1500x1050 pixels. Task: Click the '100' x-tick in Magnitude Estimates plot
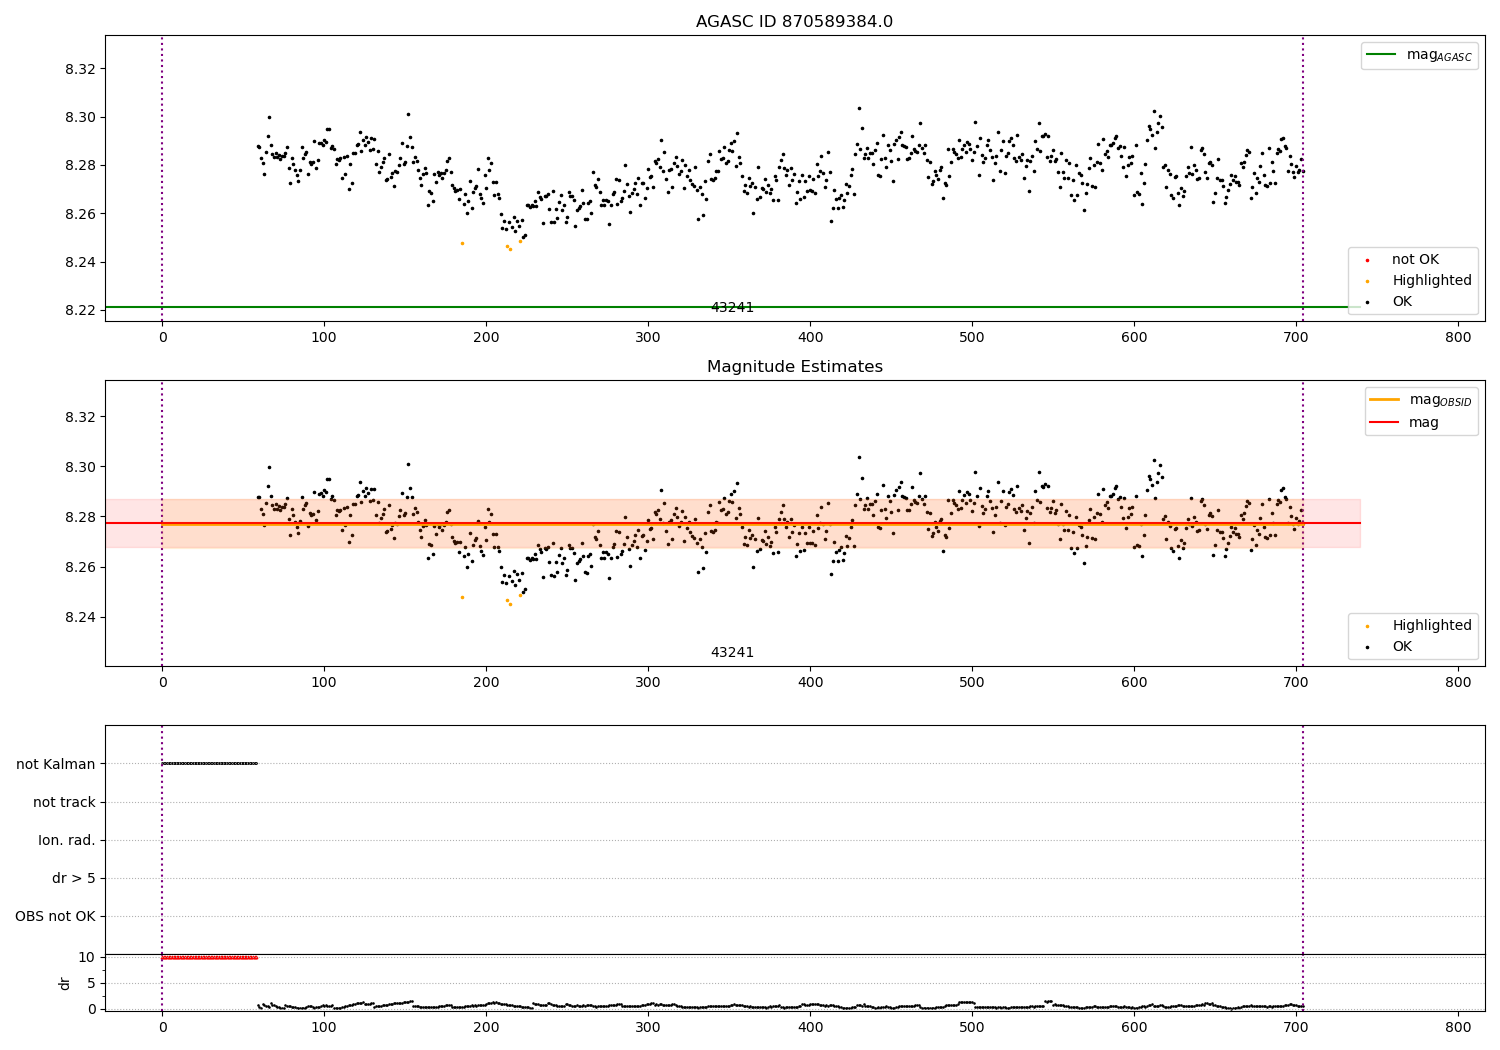click(324, 683)
